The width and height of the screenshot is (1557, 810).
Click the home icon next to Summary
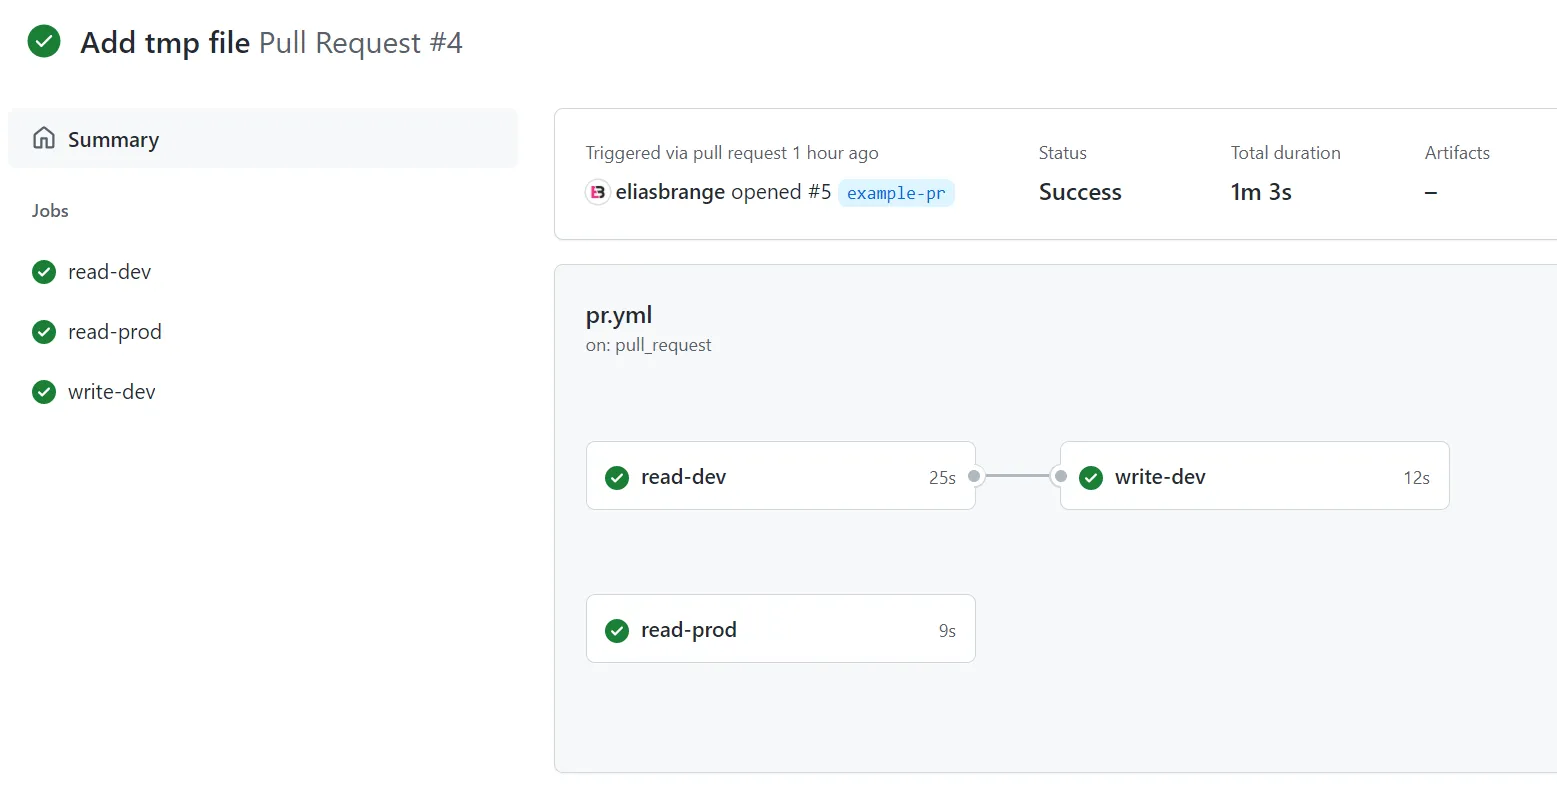tap(42, 138)
